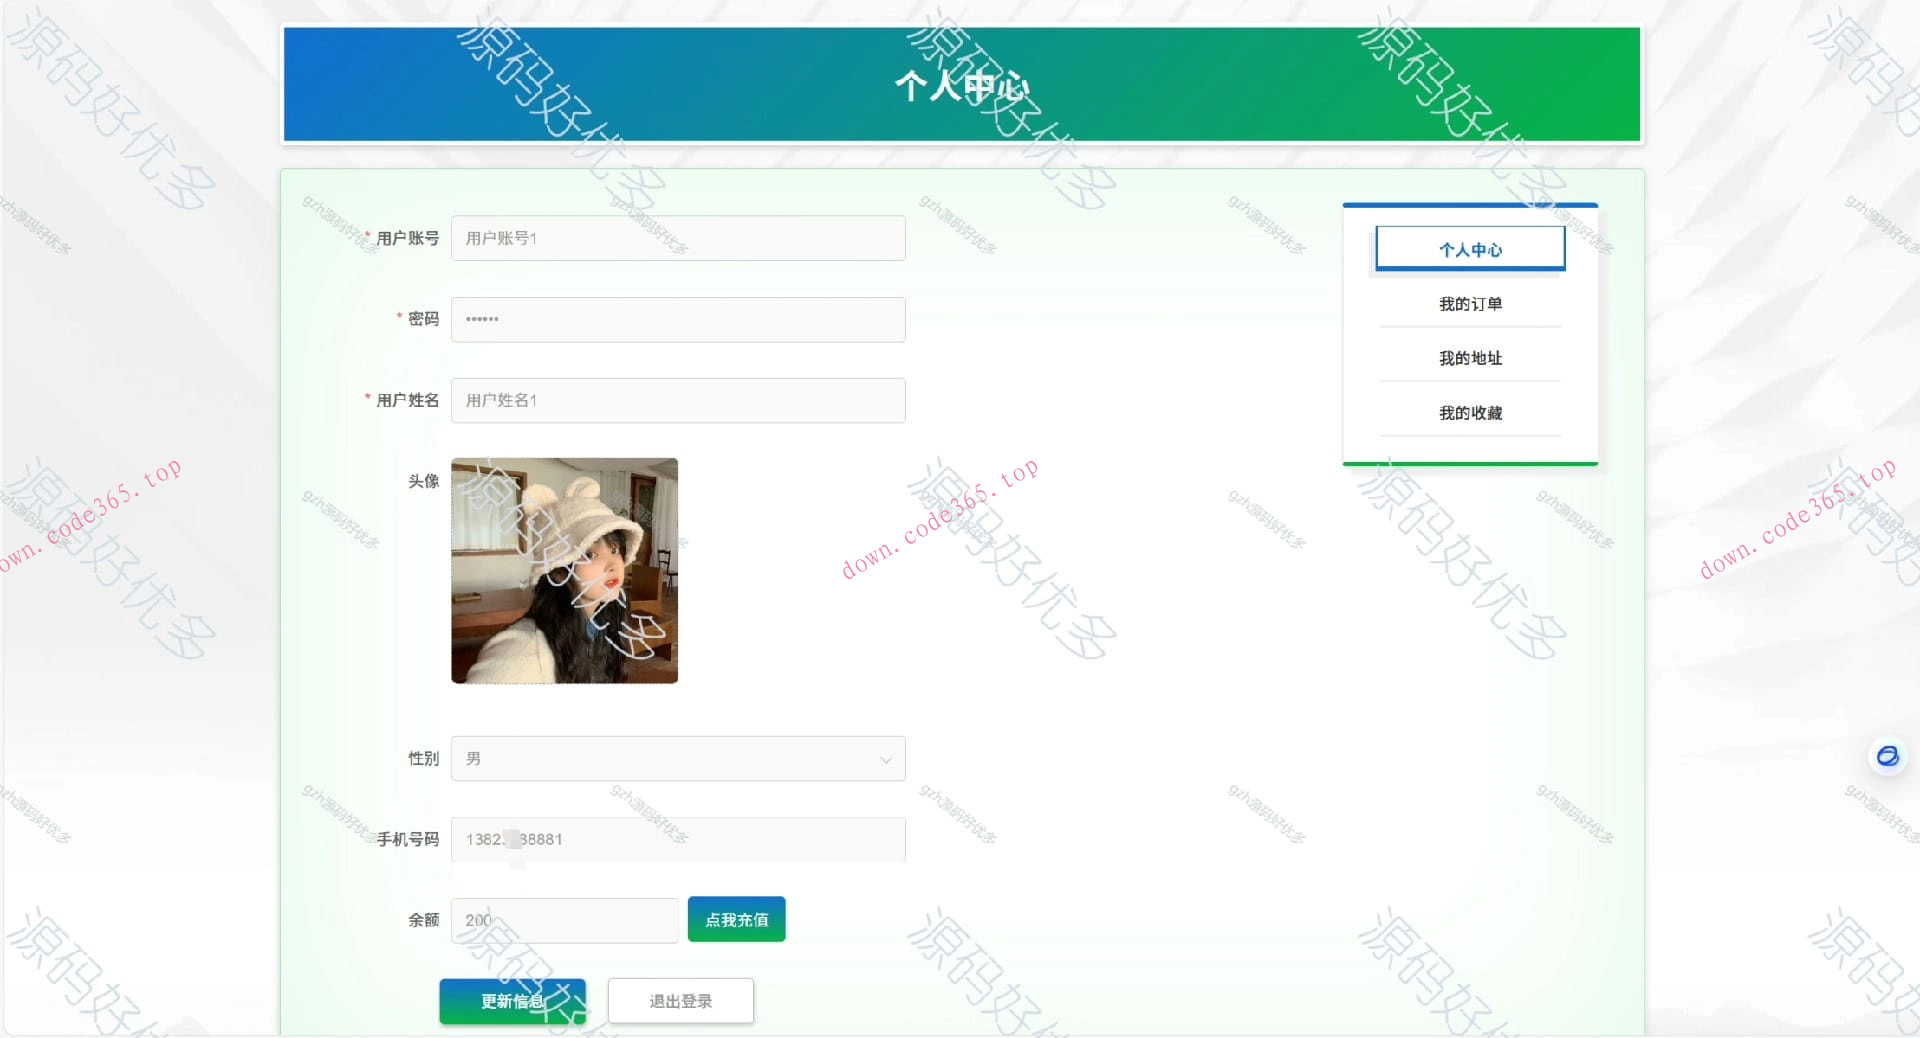Click 退出登录 to log out
Viewport: 1920px width, 1038px height.
click(680, 1000)
